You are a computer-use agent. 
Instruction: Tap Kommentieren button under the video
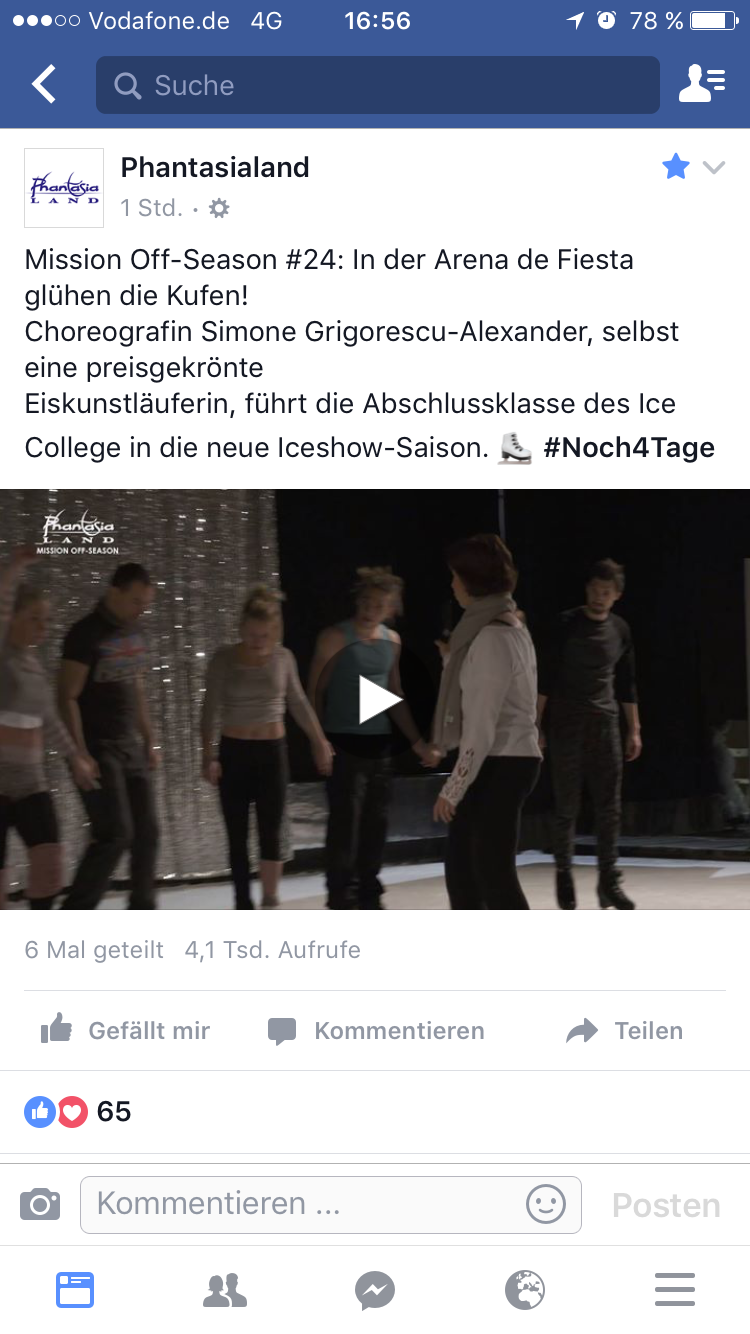376,1031
